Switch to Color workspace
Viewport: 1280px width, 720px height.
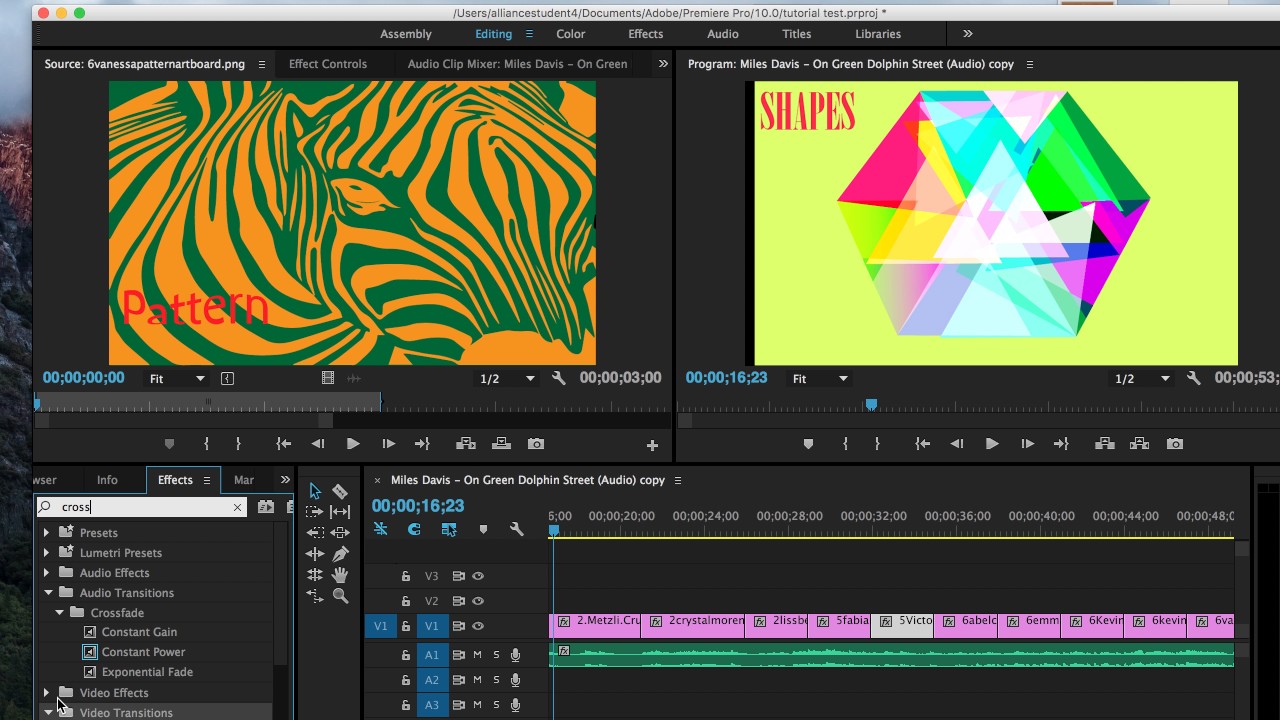pyautogui.click(x=571, y=34)
